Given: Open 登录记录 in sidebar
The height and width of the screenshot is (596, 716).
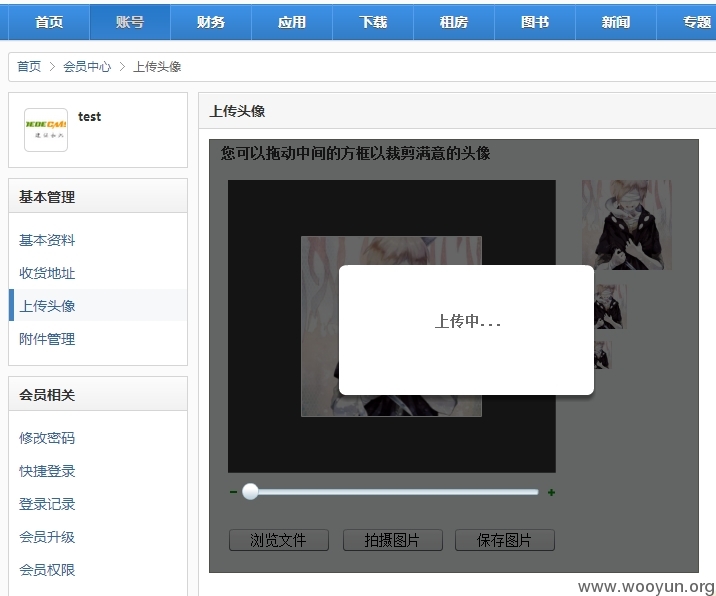Looking at the screenshot, I should point(47,504).
